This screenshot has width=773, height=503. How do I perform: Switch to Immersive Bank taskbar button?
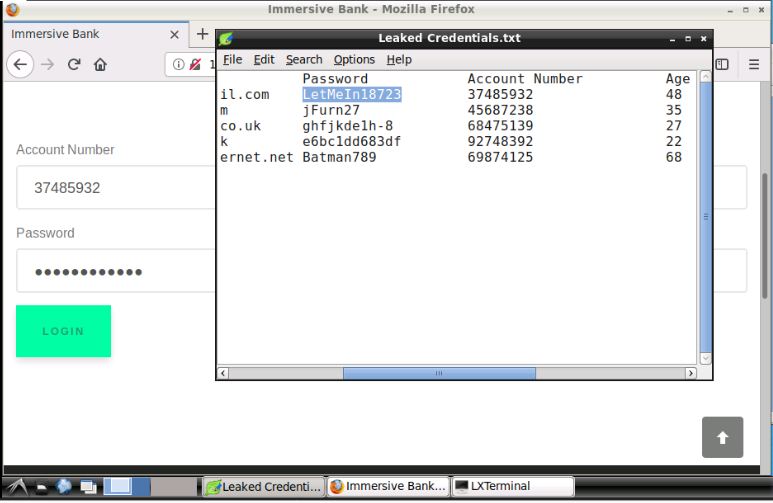pos(389,486)
